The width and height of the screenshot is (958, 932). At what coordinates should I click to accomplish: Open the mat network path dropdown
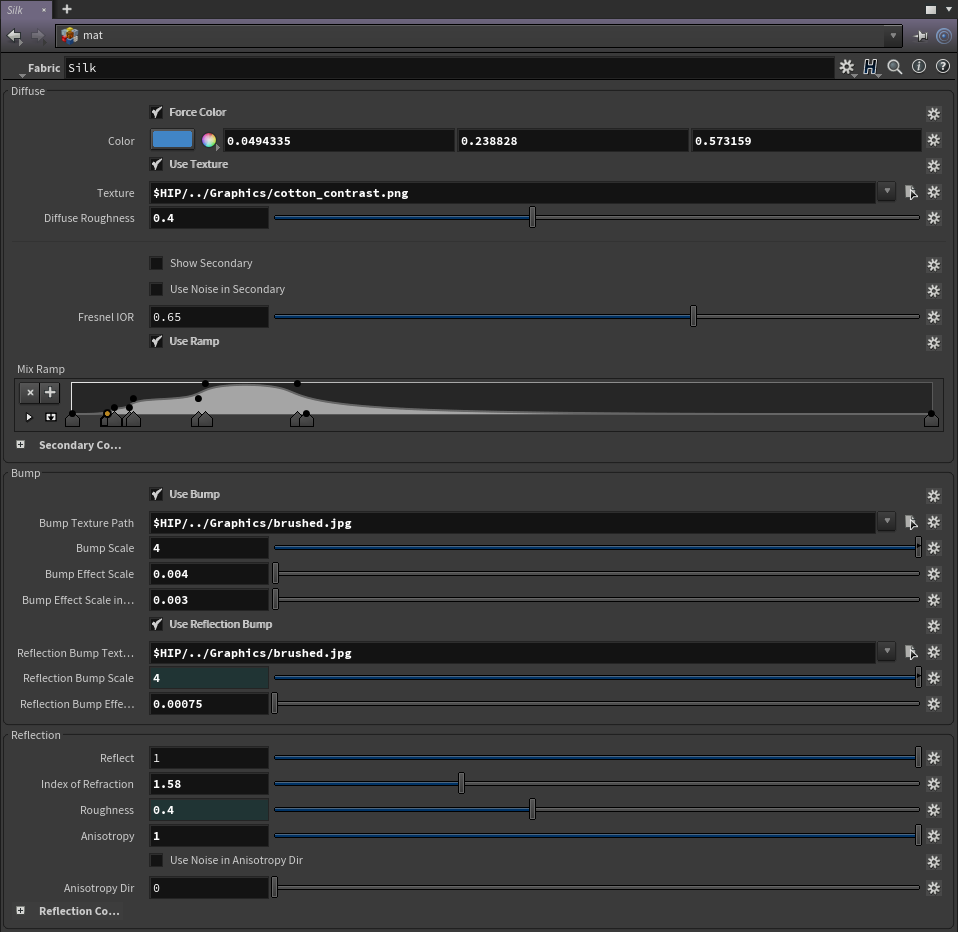[x=893, y=36]
